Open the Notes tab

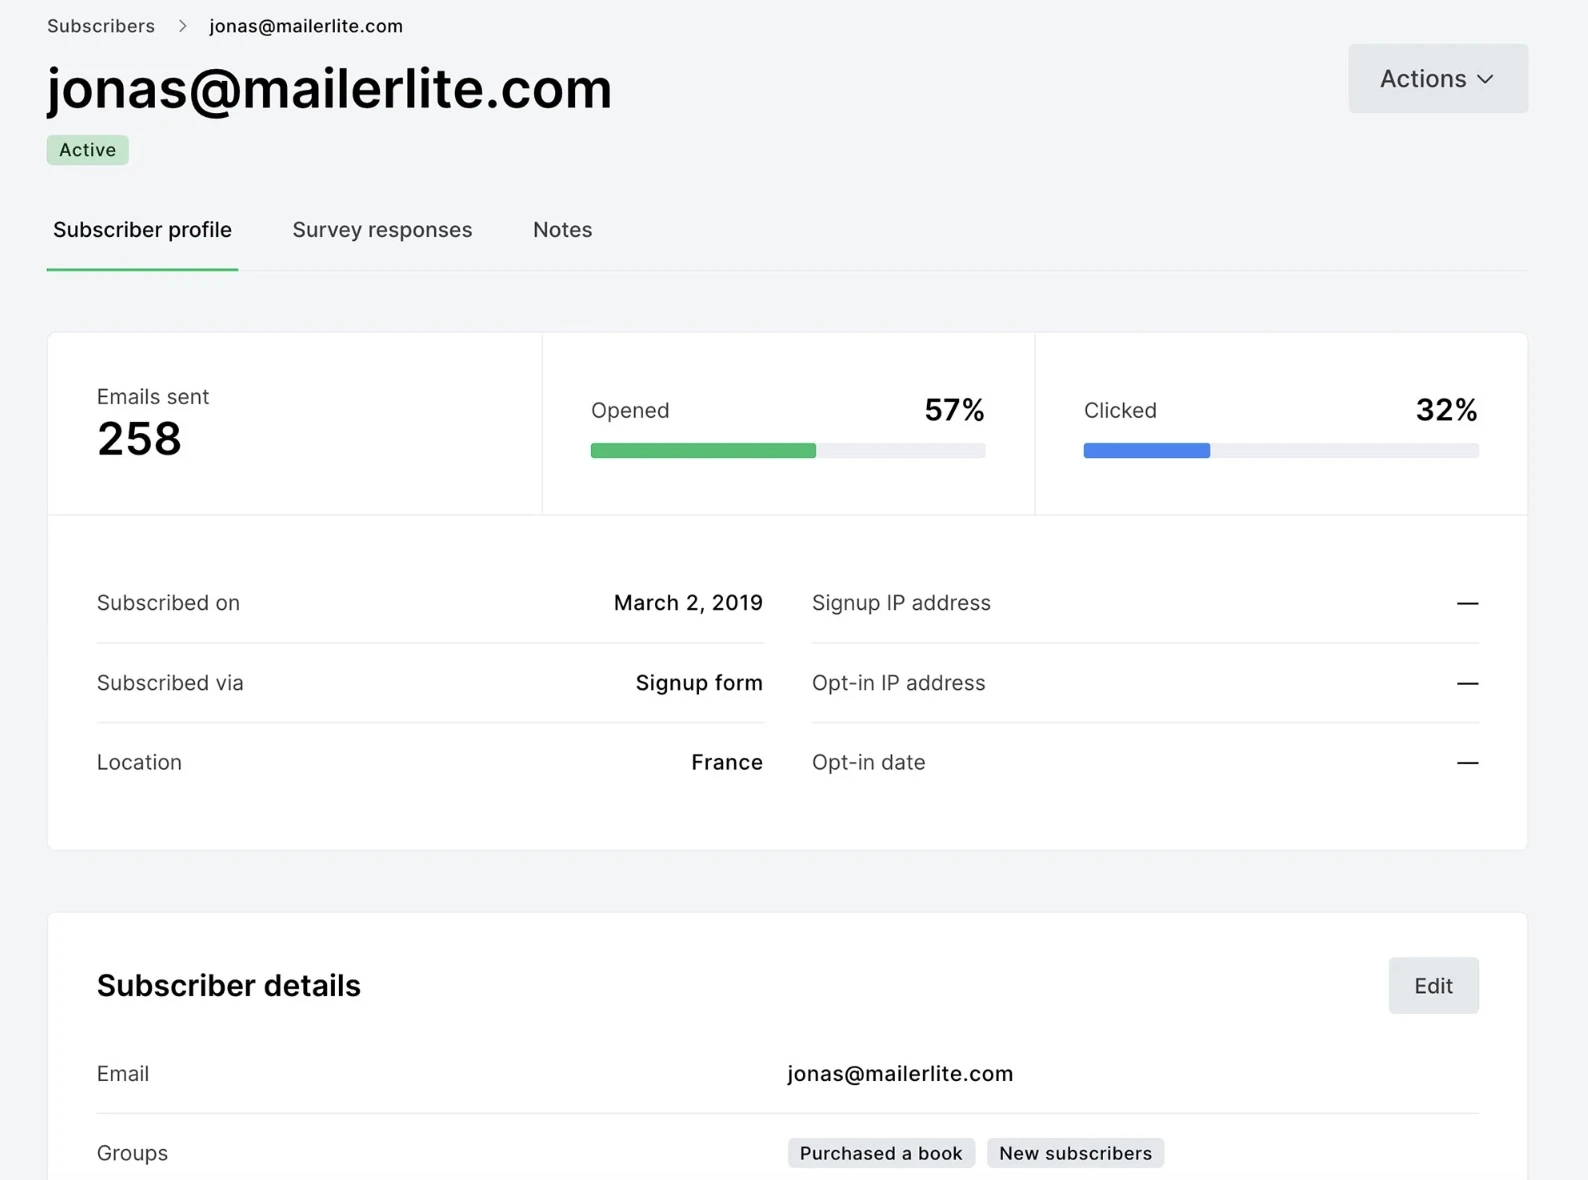tap(562, 230)
